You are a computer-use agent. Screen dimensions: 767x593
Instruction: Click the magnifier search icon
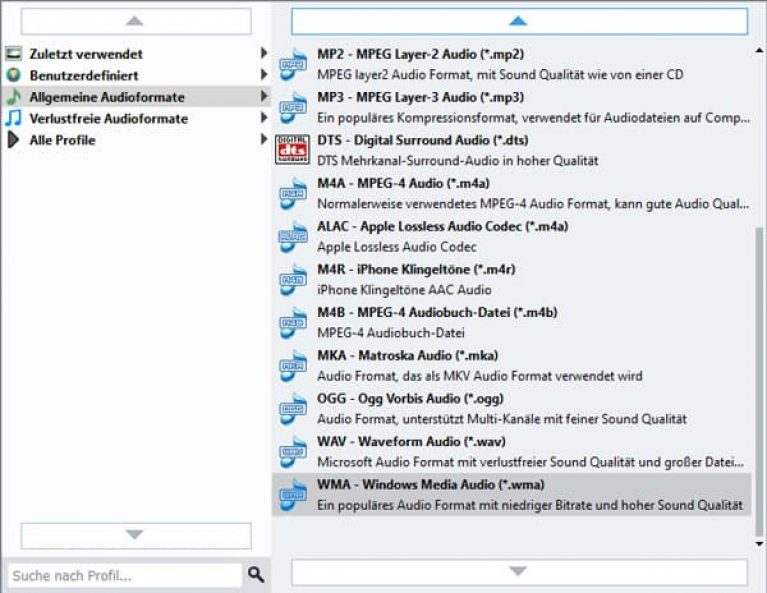click(x=257, y=575)
